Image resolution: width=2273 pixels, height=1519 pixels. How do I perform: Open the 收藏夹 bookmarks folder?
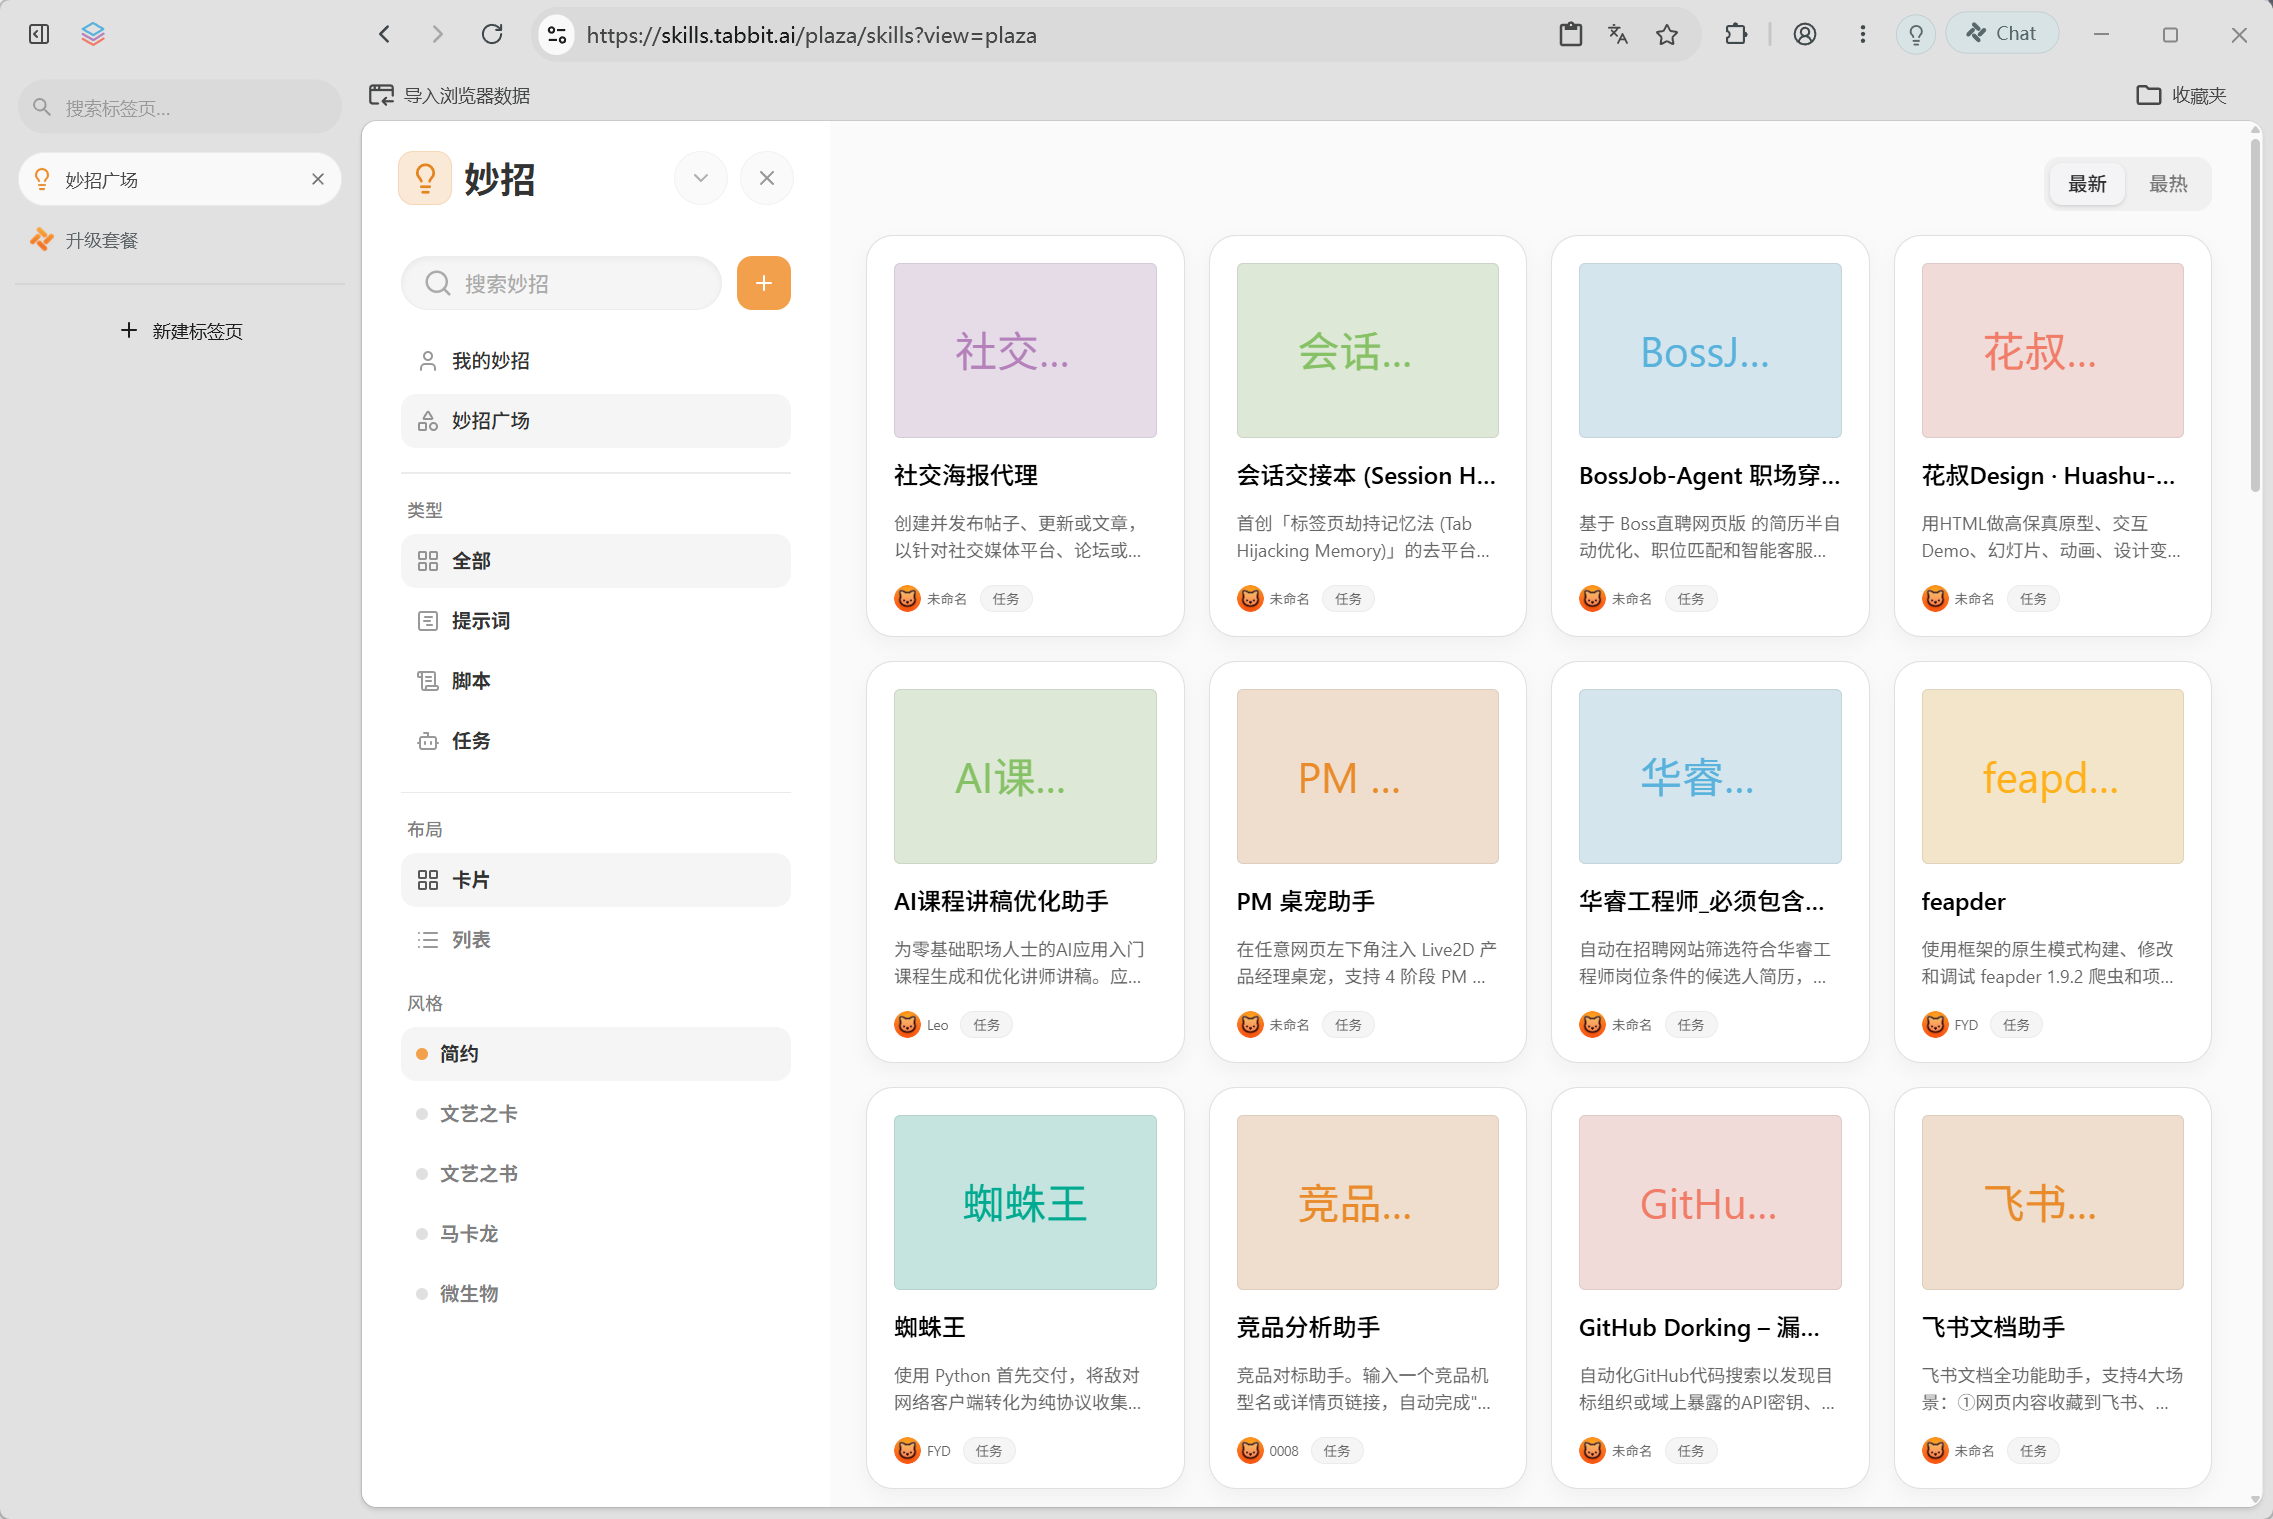pos(2181,95)
